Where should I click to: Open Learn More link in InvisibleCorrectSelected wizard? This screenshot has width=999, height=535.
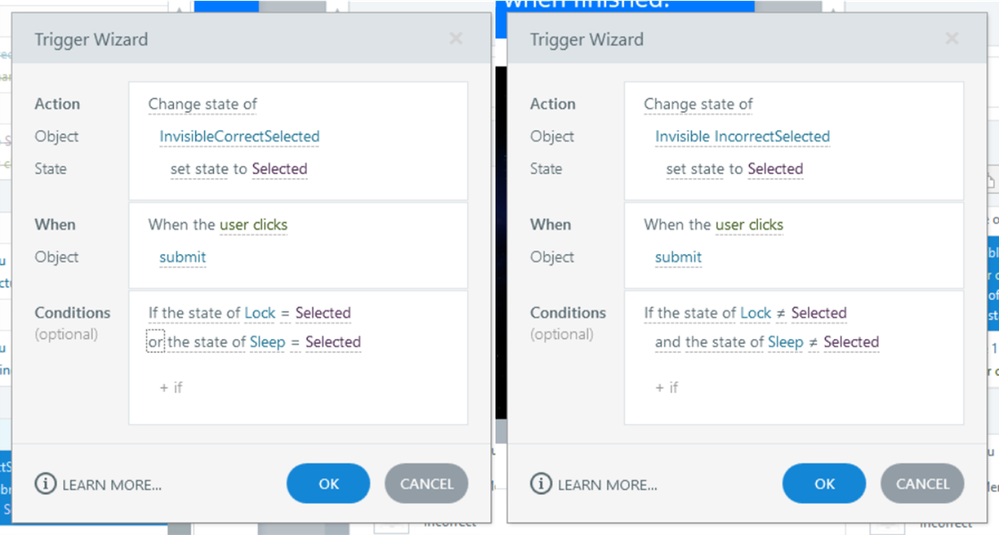(112, 485)
